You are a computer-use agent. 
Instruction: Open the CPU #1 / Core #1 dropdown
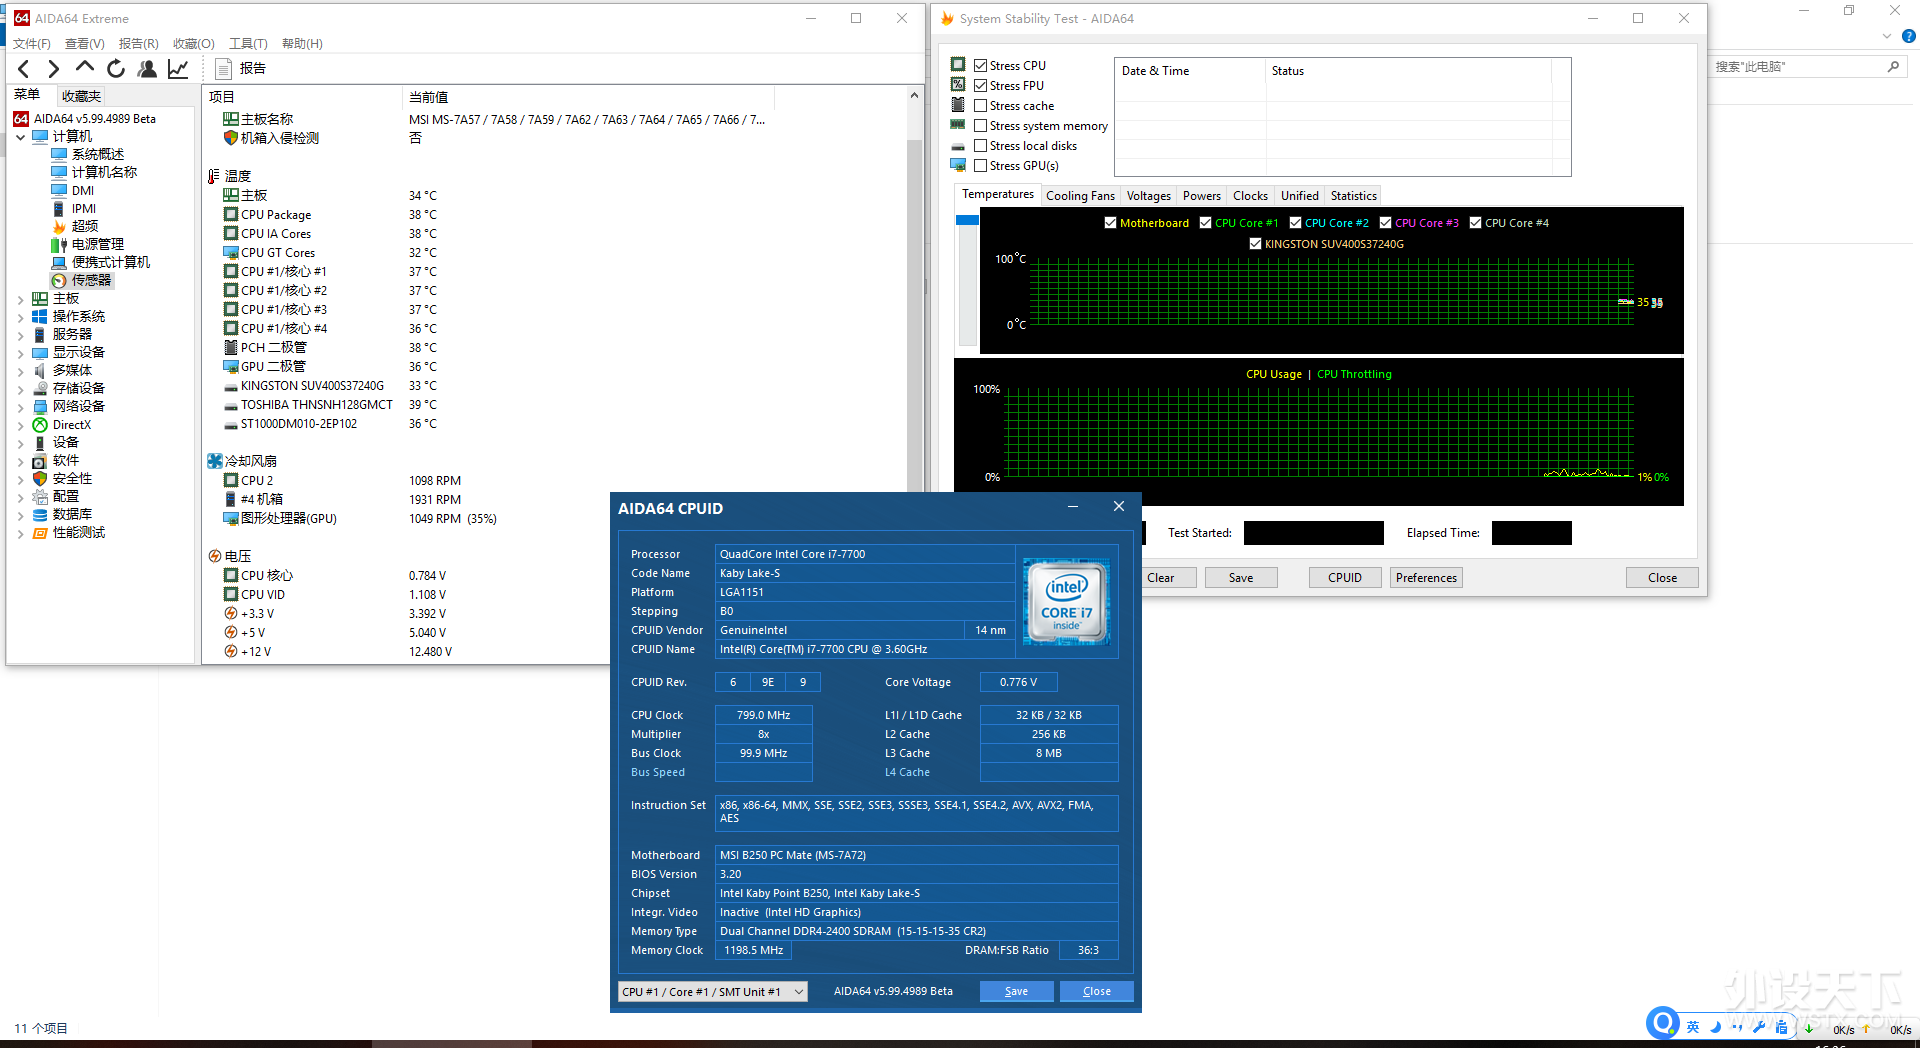pyautogui.click(x=713, y=992)
